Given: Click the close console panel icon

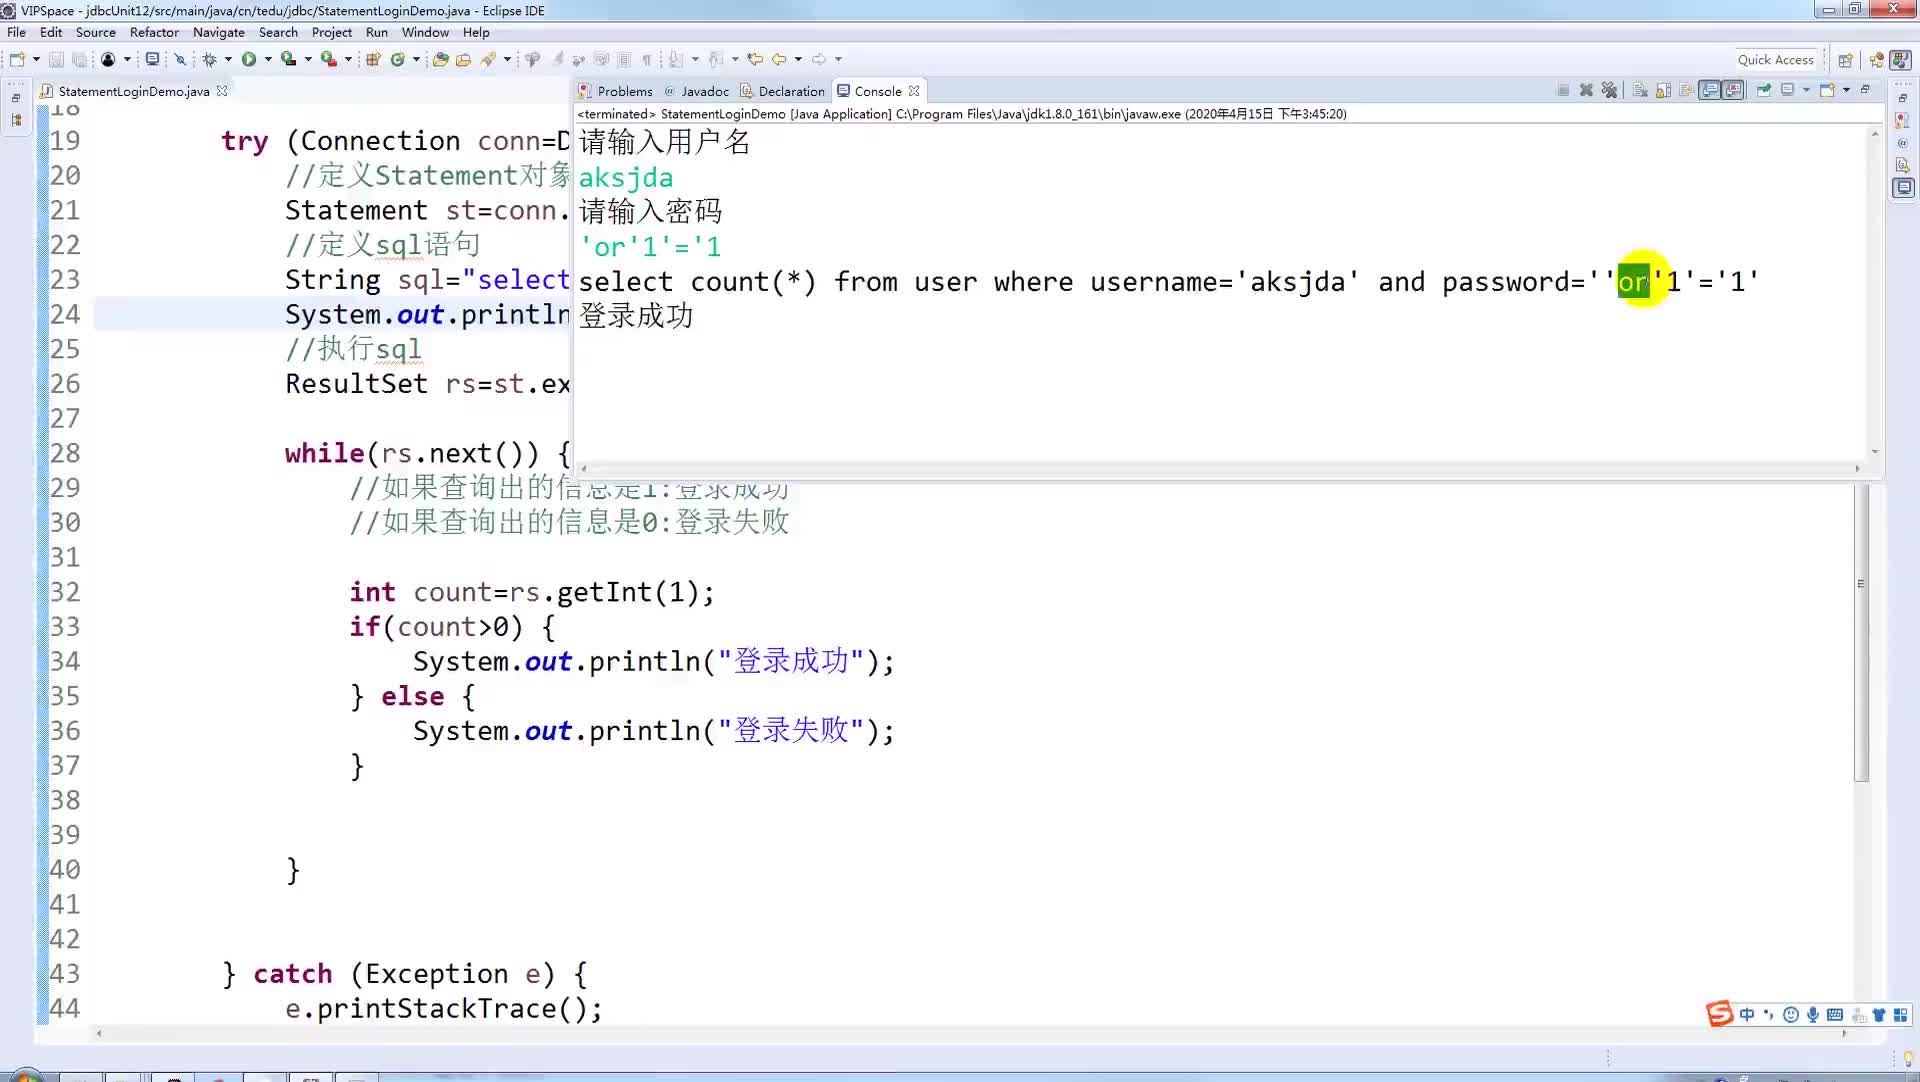Looking at the screenshot, I should coord(914,90).
